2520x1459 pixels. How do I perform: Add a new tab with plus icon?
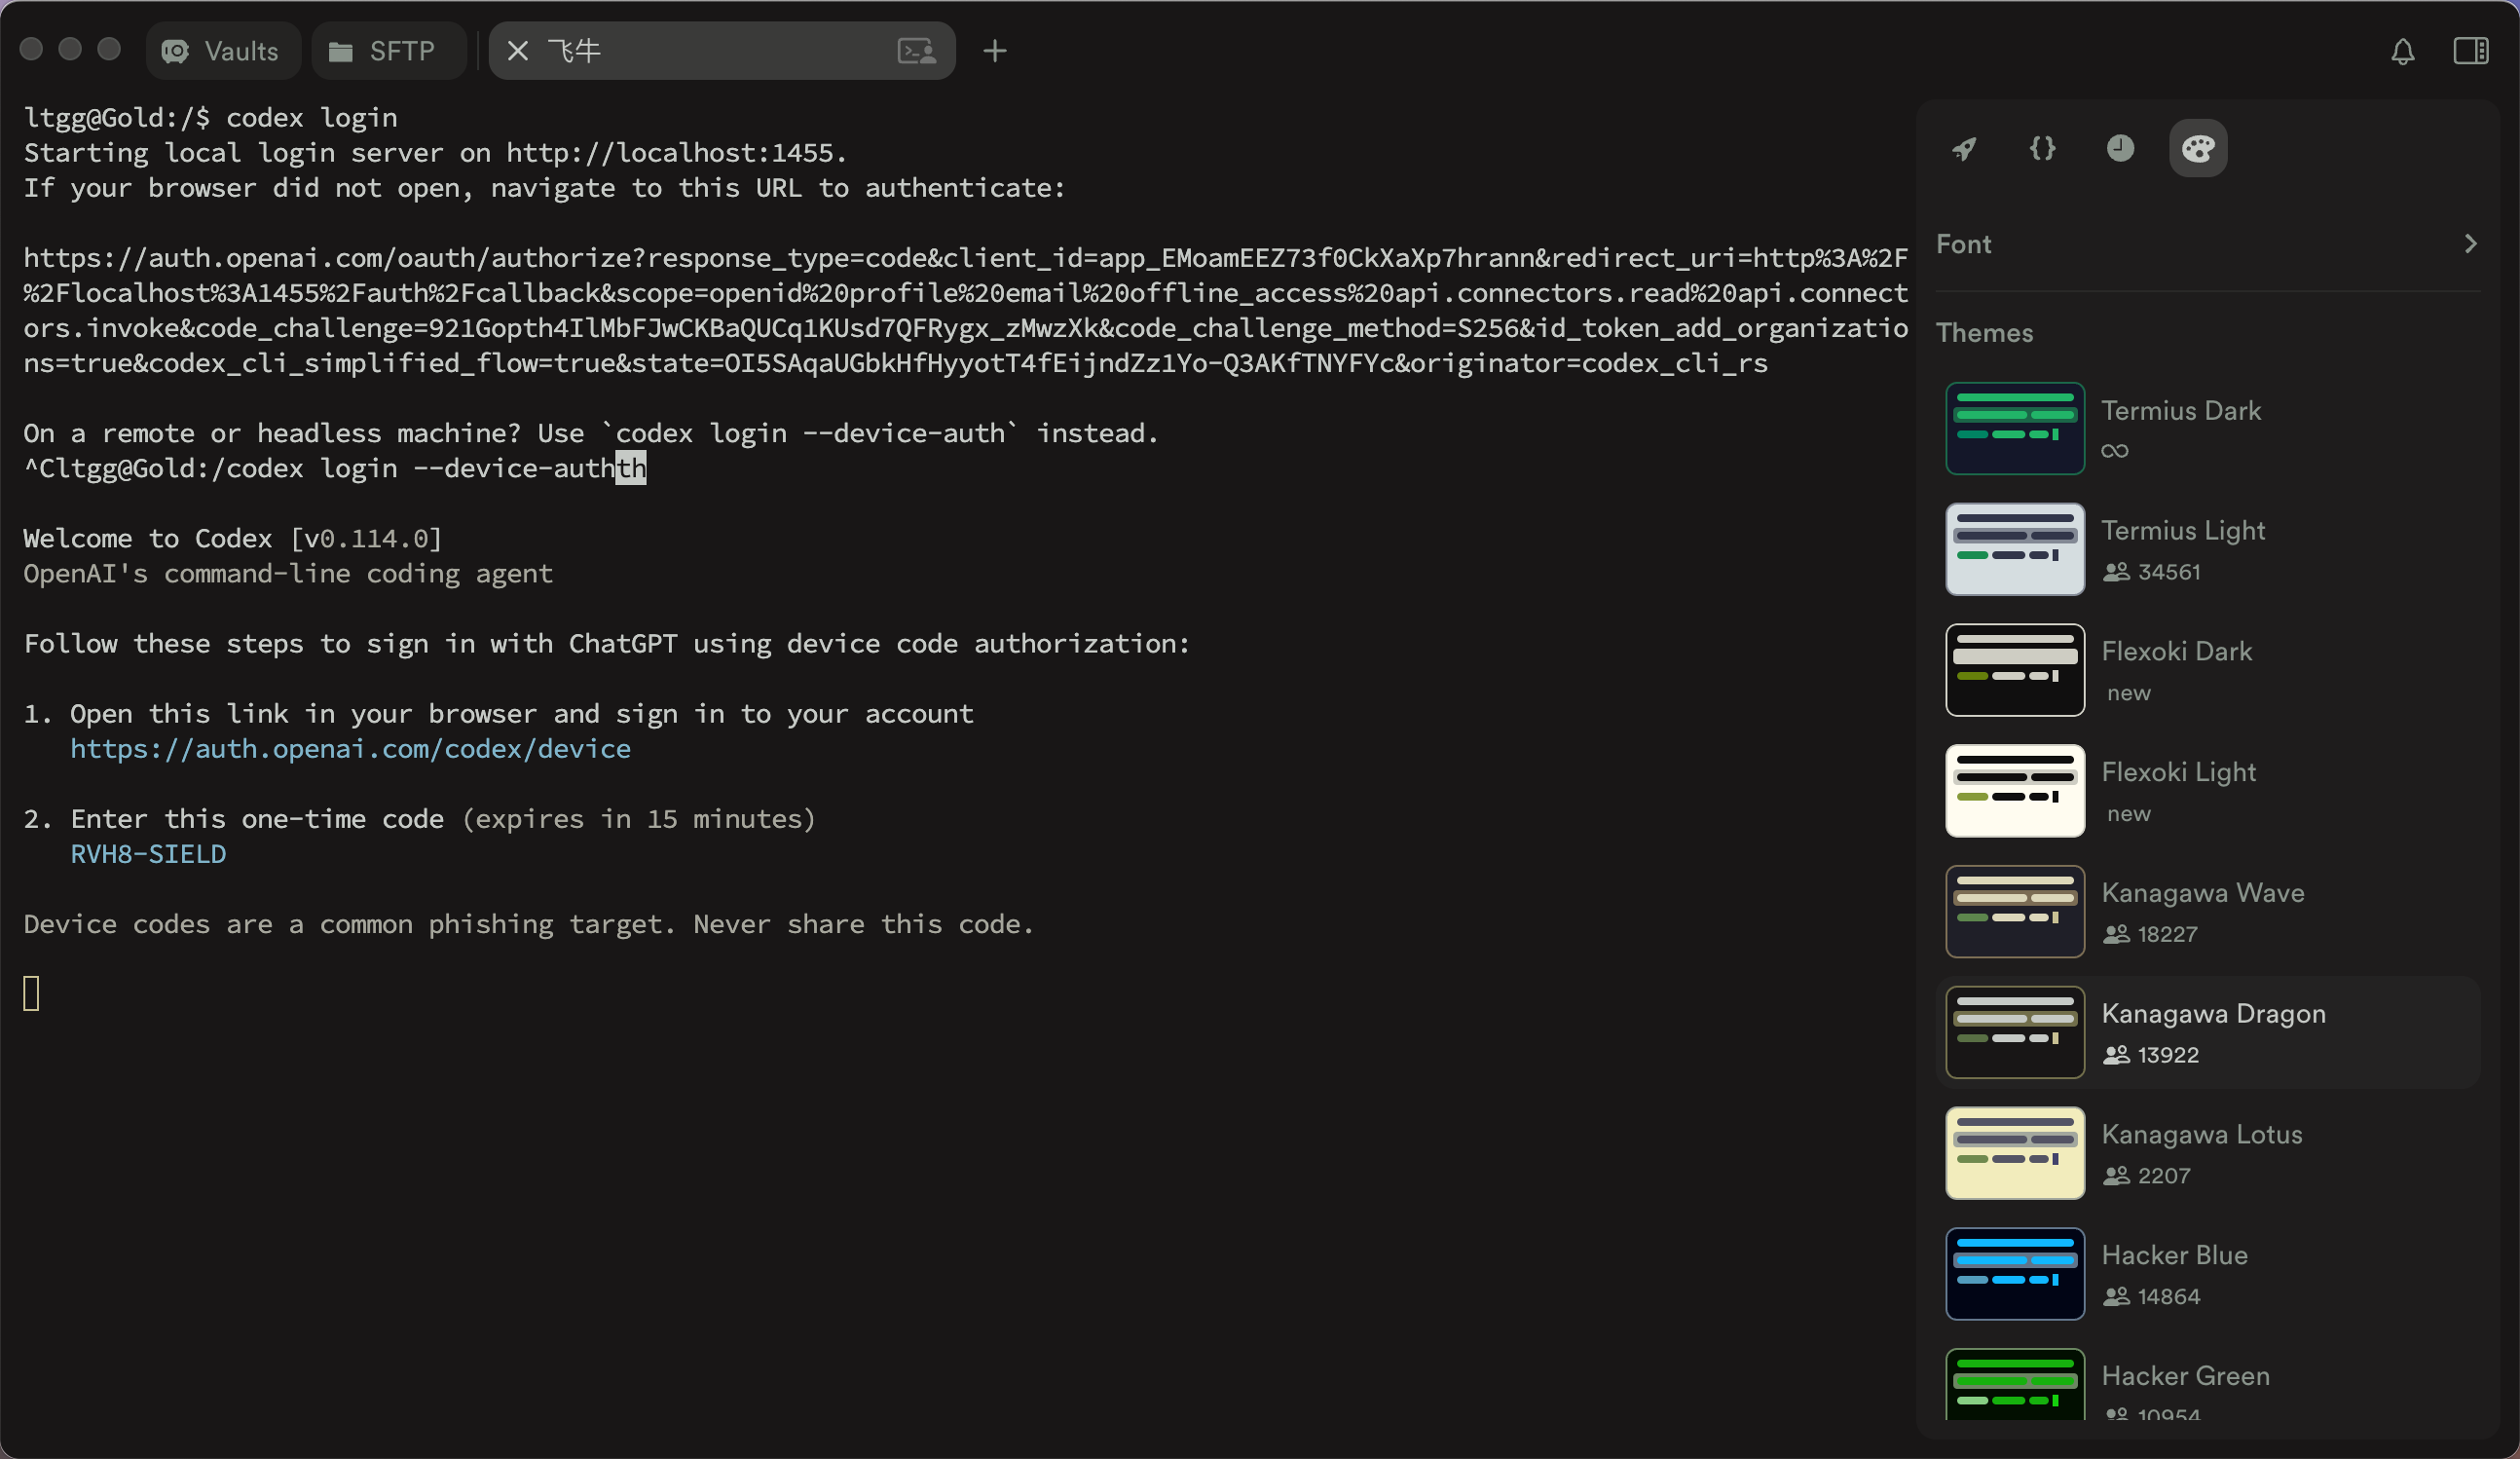[994, 51]
